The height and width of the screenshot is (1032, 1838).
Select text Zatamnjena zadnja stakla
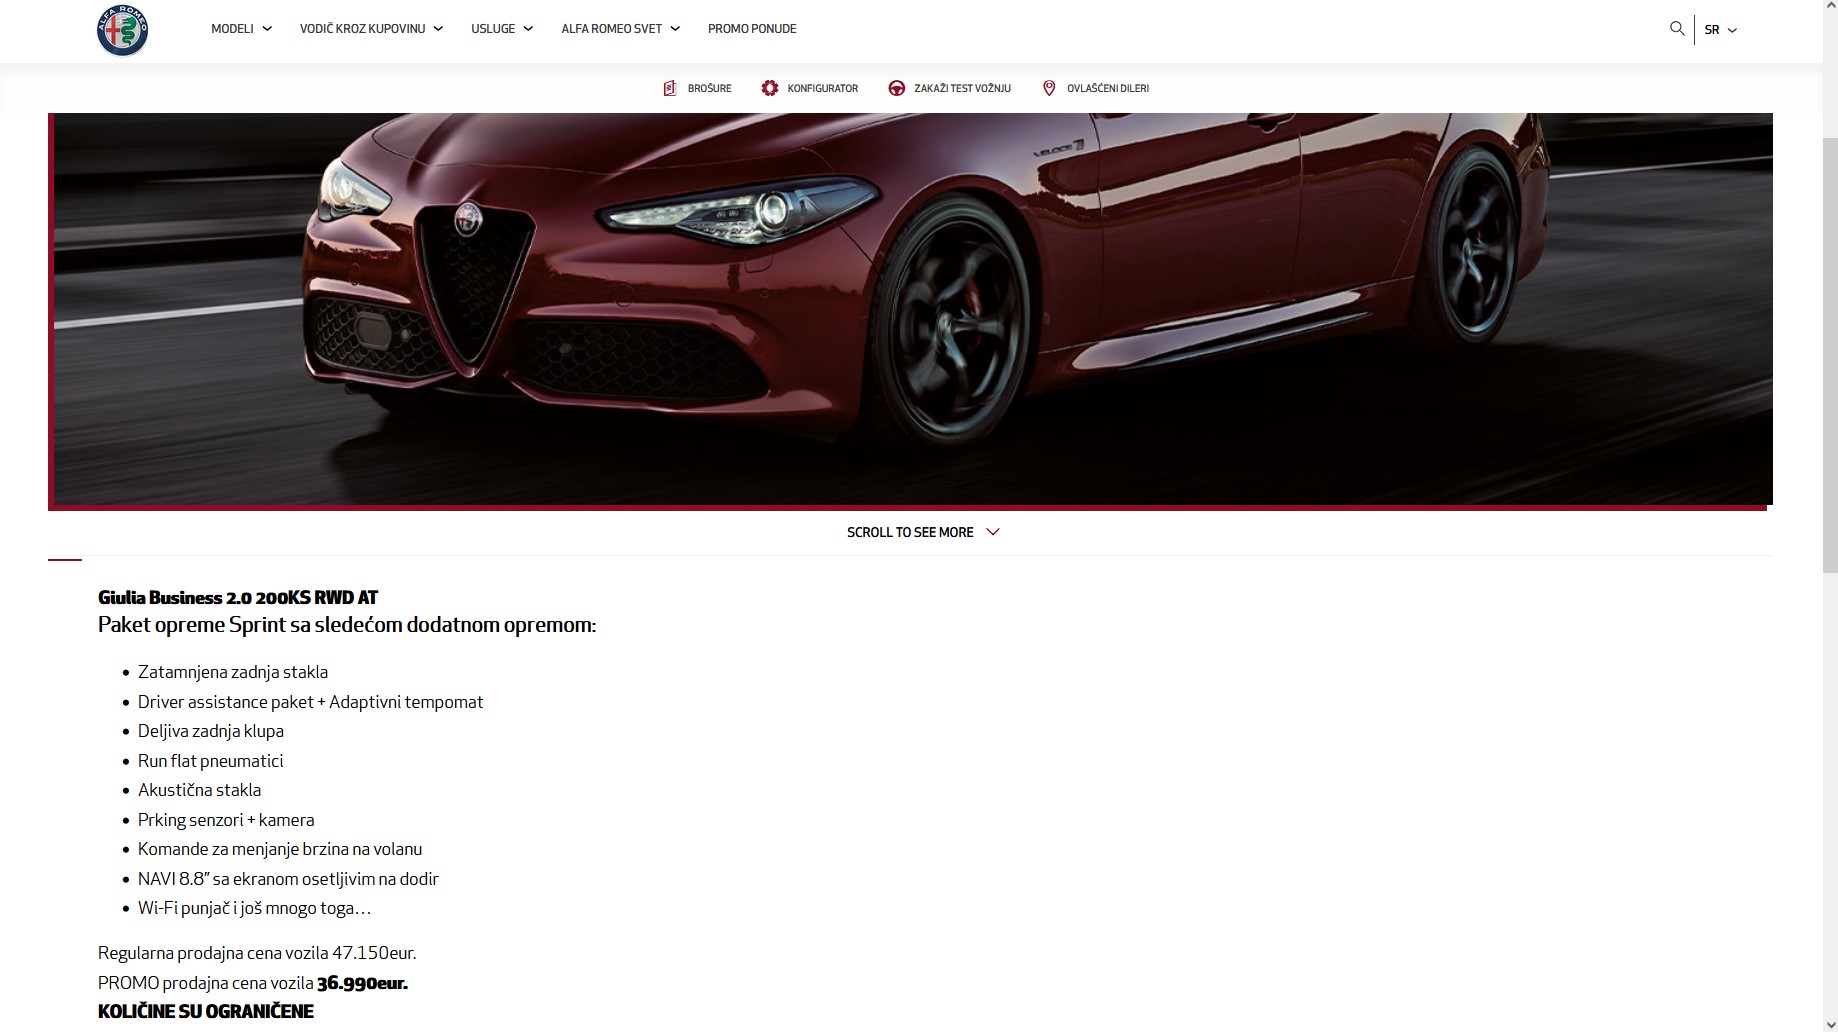pyautogui.click(x=233, y=672)
